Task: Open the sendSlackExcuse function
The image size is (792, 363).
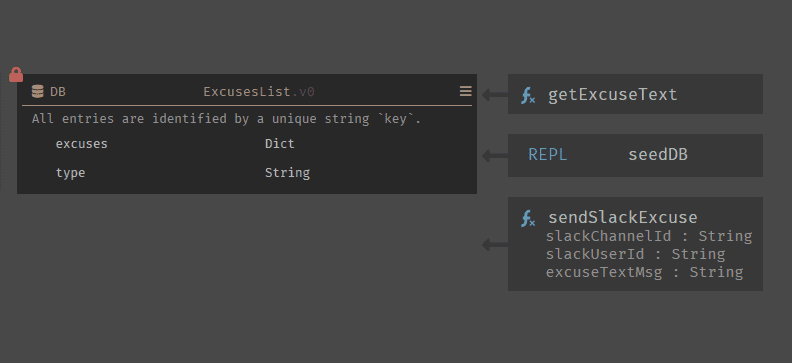Action: click(622, 218)
